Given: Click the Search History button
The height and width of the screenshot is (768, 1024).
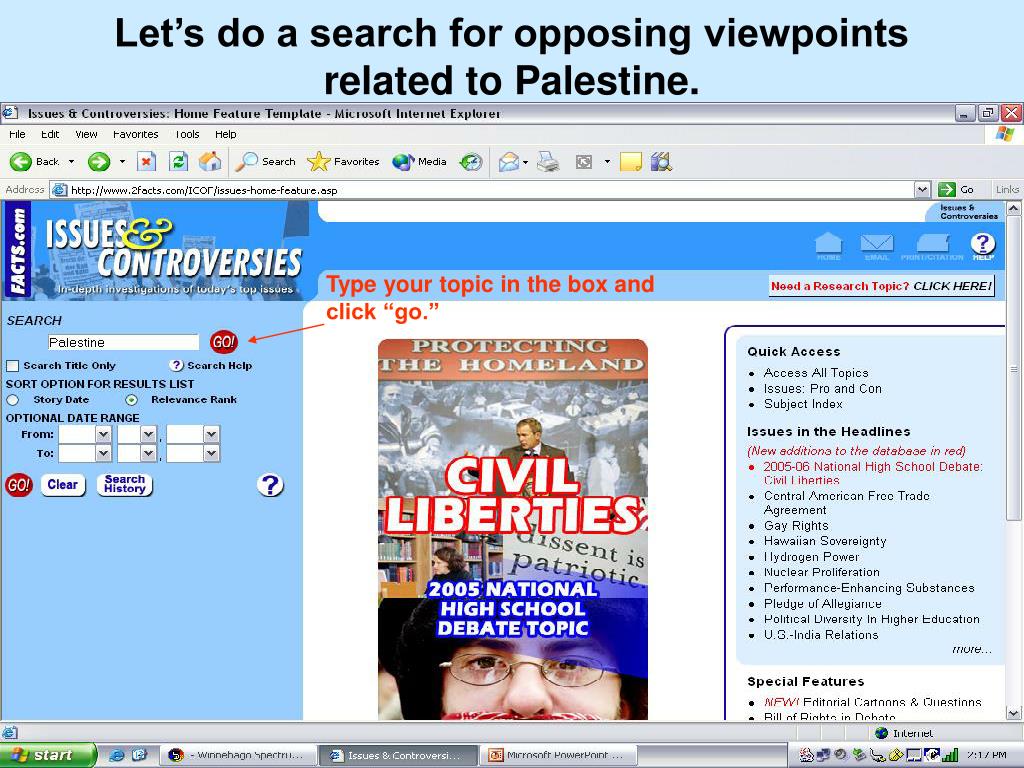Looking at the screenshot, I should click(x=125, y=485).
